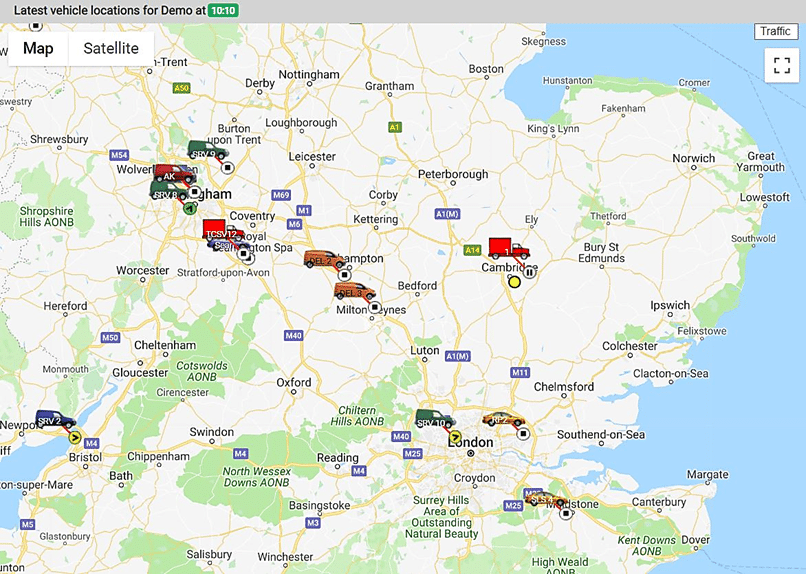This screenshot has width=806, height=574.
Task: Toggle the Traffic layer button
Action: click(775, 31)
